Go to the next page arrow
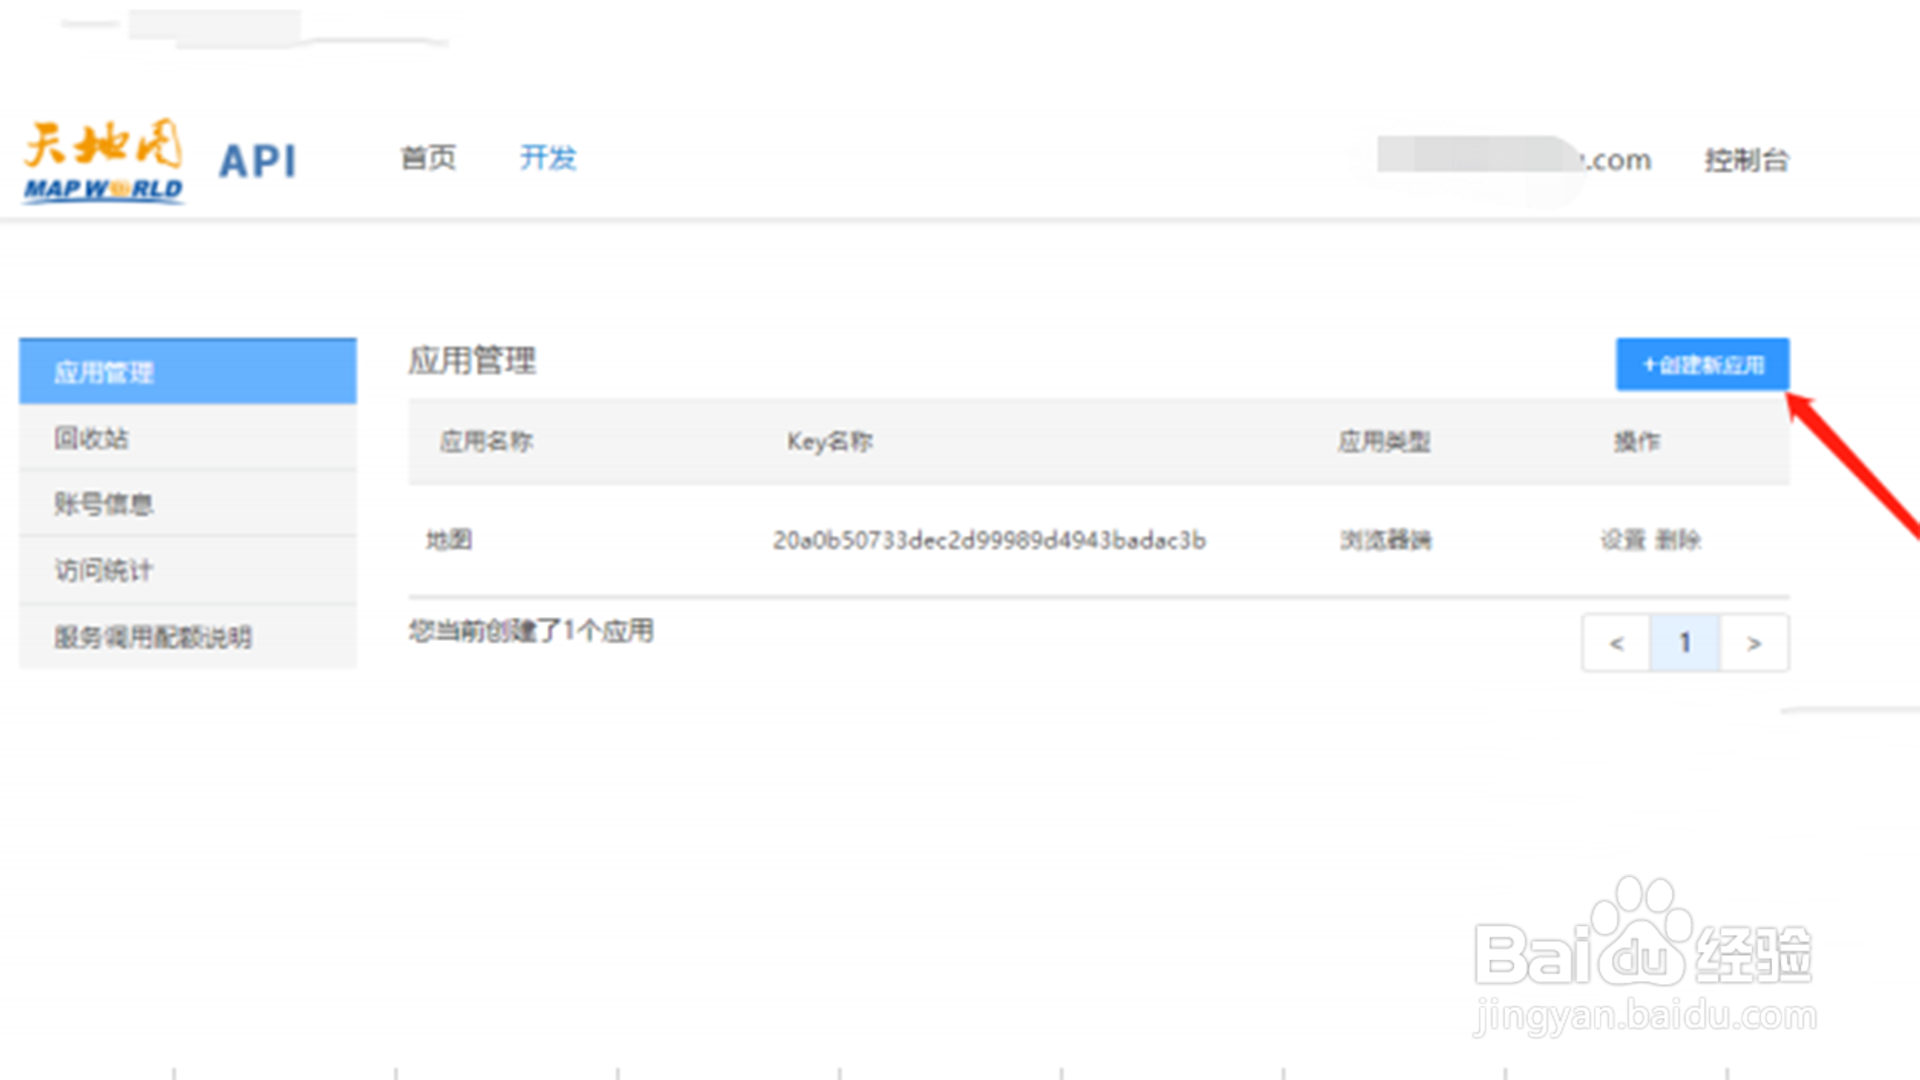The width and height of the screenshot is (1920, 1080). 1754,643
